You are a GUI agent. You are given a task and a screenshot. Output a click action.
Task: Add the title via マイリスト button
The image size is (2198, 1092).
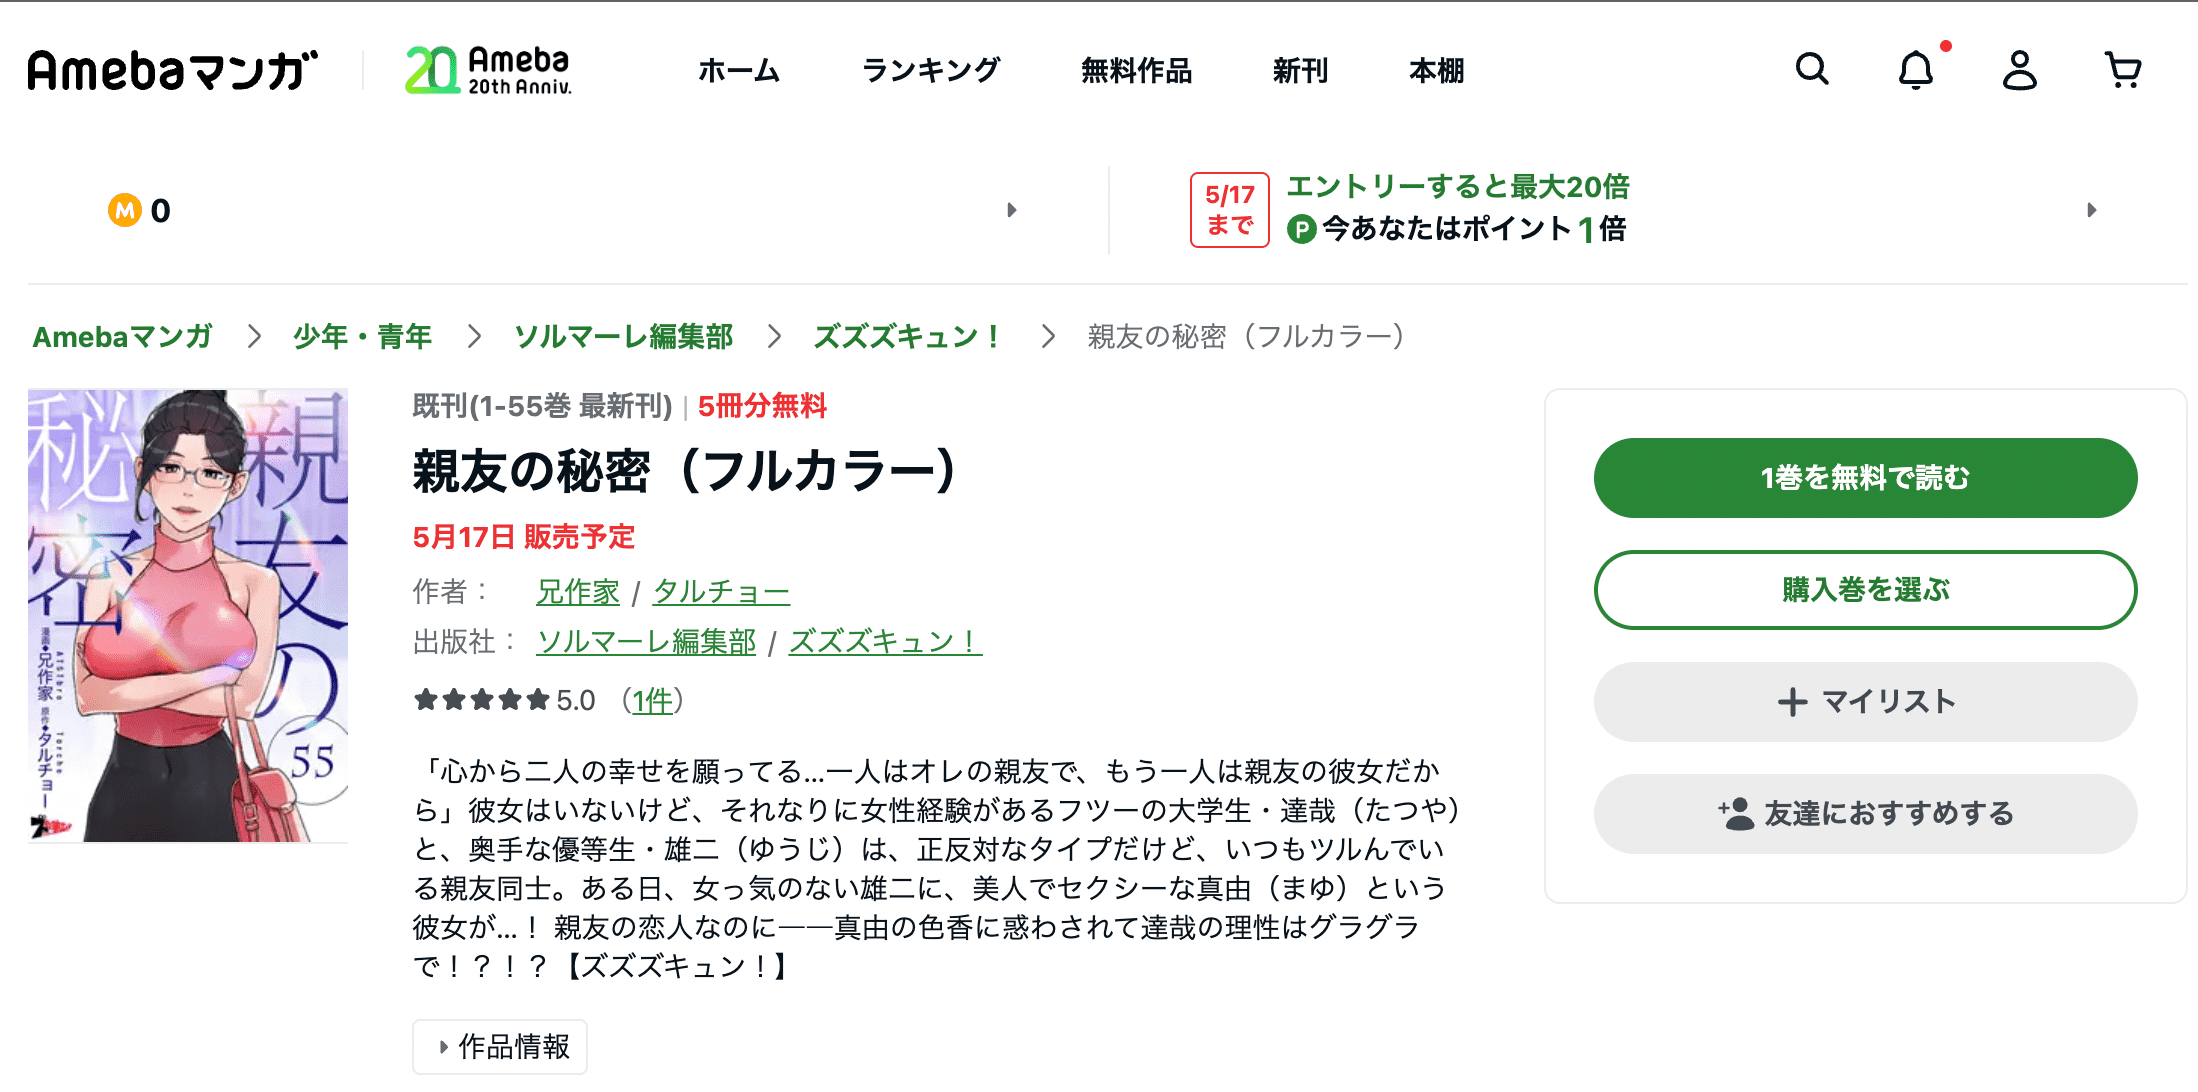(x=1865, y=702)
